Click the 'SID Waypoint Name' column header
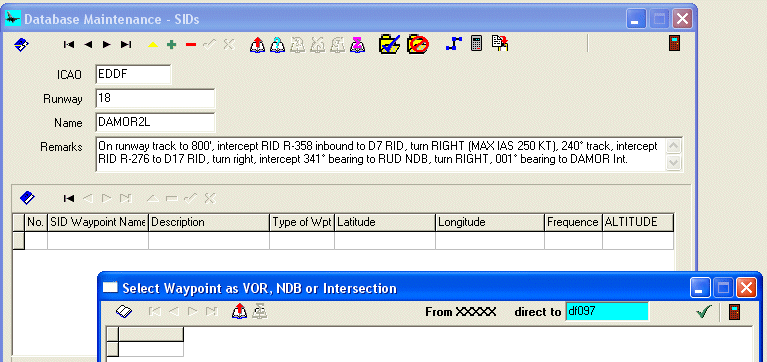Screen dimensions: 767x362 pyautogui.click(x=98, y=222)
